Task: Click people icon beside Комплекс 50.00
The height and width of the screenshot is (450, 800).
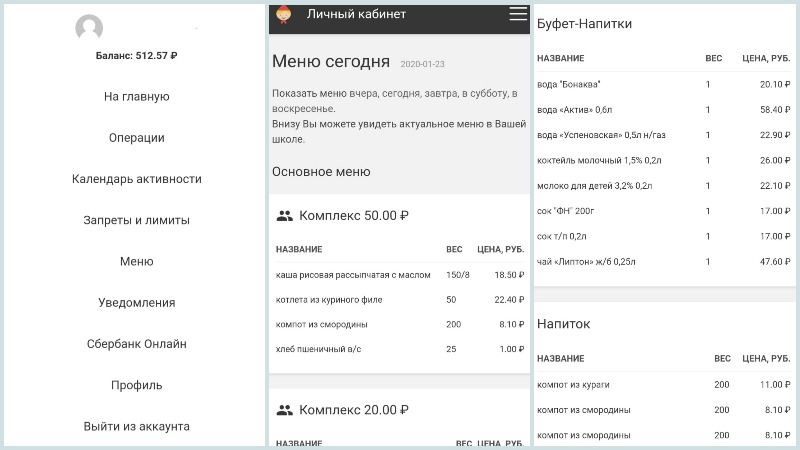Action: coord(285,216)
